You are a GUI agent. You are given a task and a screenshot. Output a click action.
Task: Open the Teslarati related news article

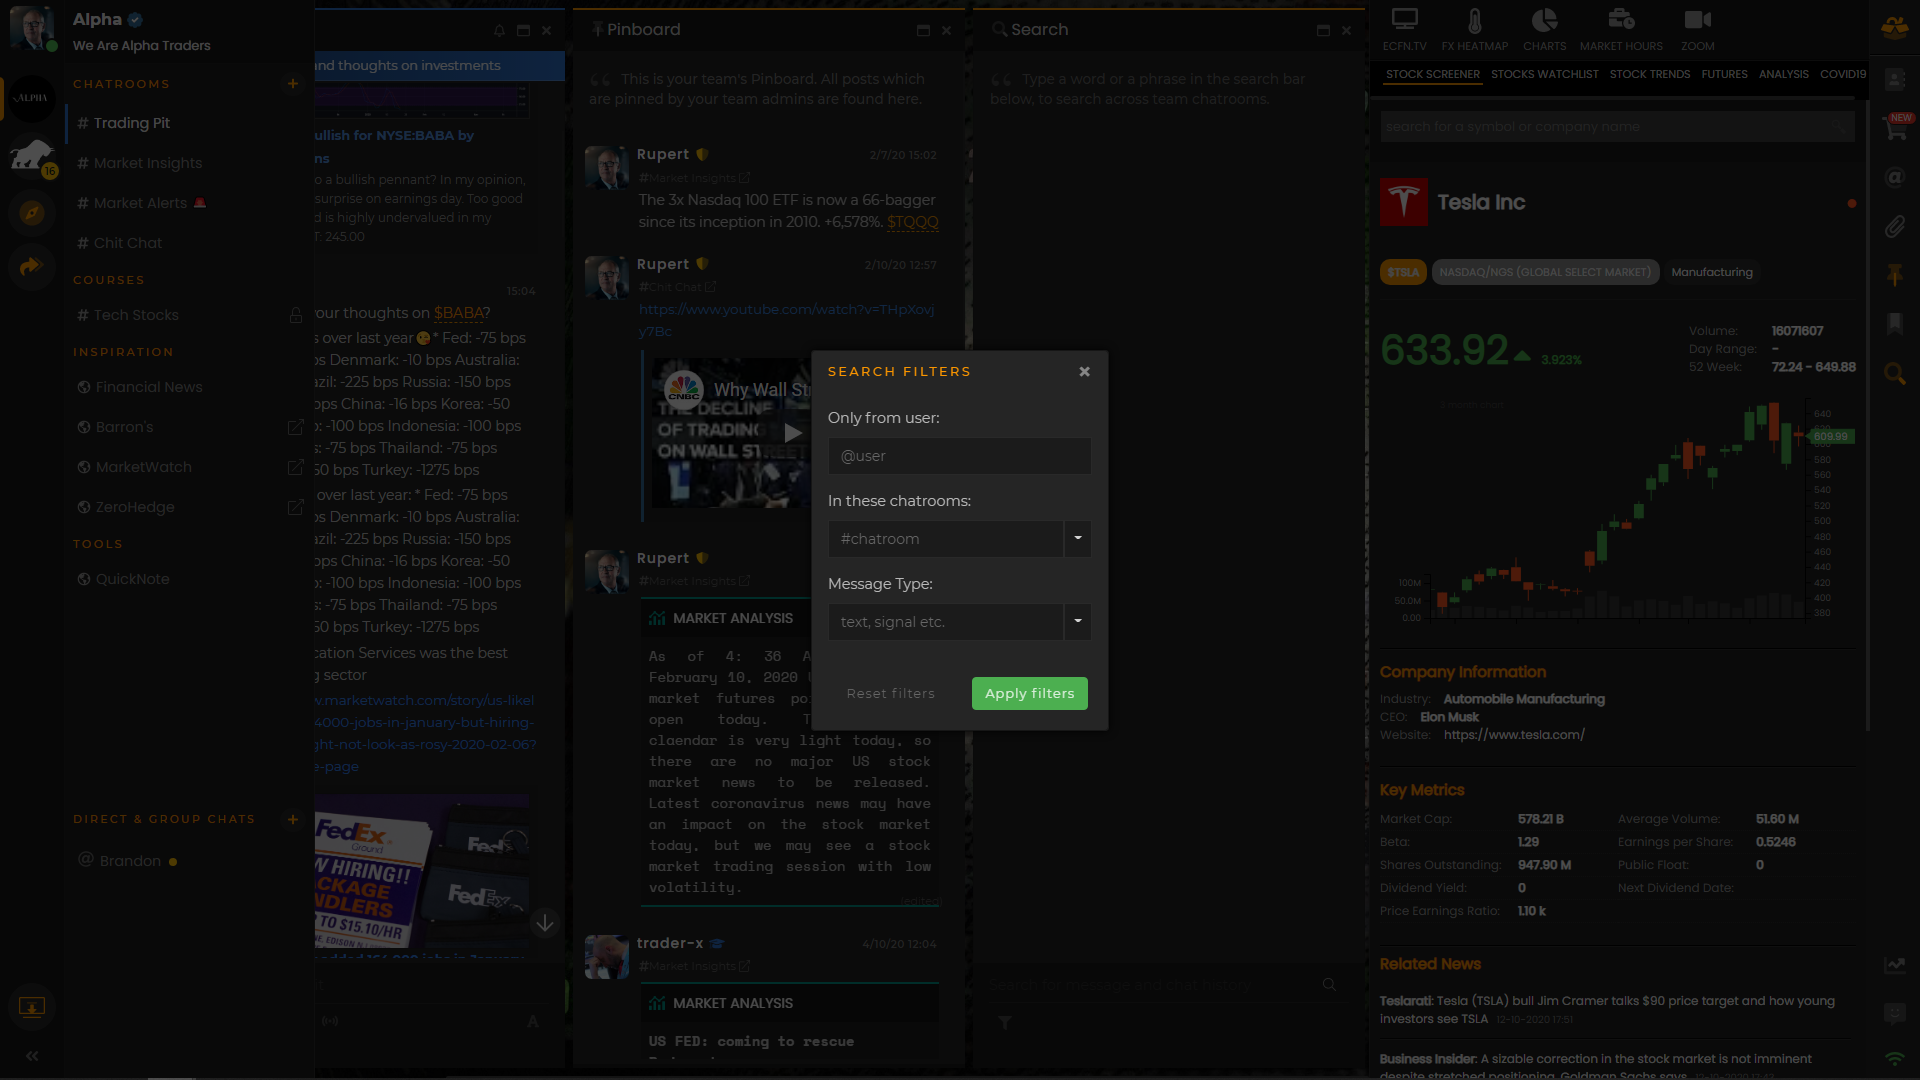1607,1009
